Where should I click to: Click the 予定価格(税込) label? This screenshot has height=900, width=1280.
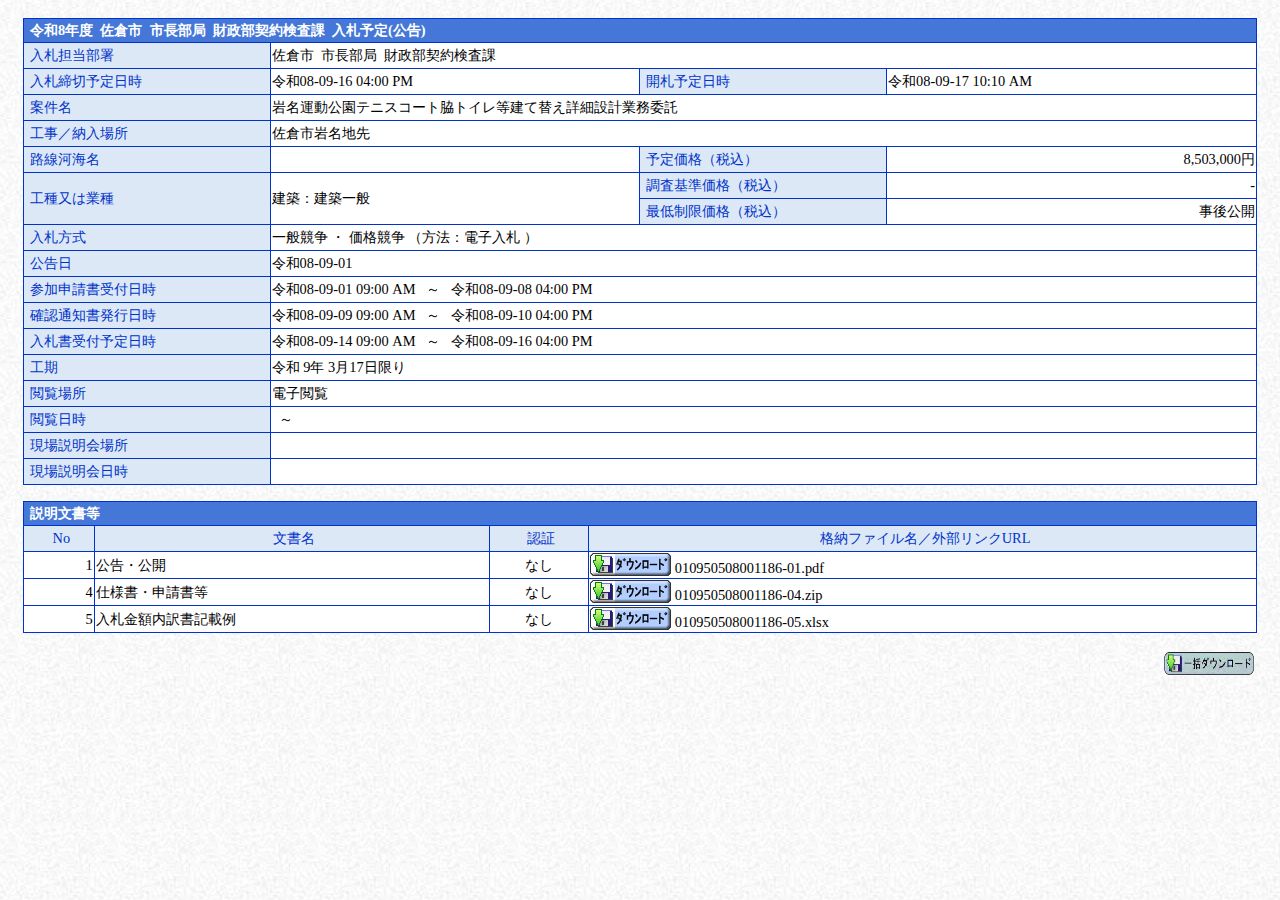pyautogui.click(x=763, y=159)
